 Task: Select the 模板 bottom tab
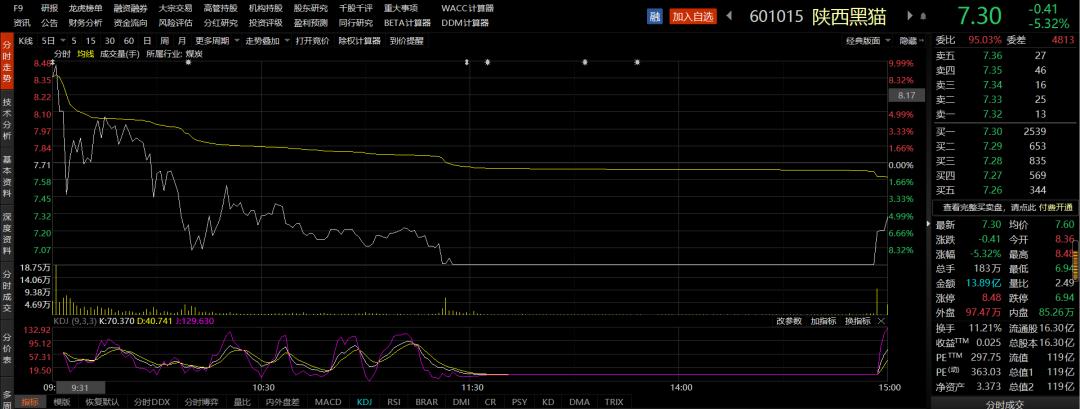pos(61,401)
